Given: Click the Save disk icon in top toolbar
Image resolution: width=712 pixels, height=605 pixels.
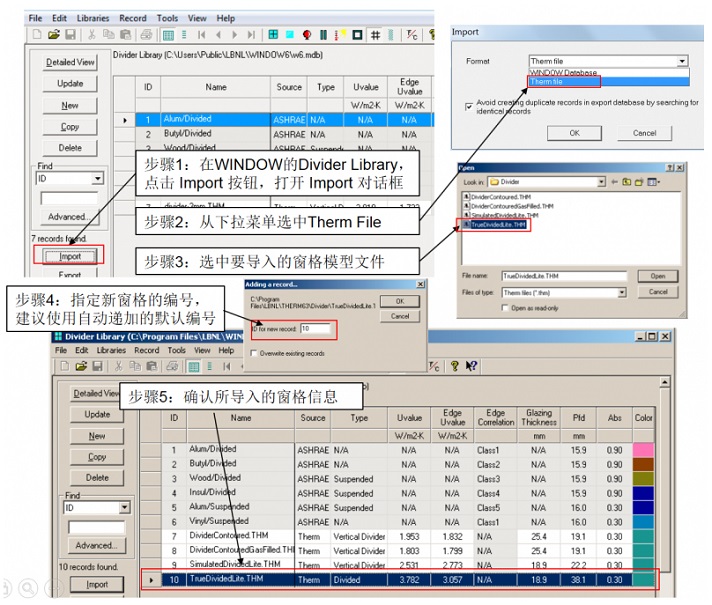Looking at the screenshot, I should pyautogui.click(x=69, y=35).
